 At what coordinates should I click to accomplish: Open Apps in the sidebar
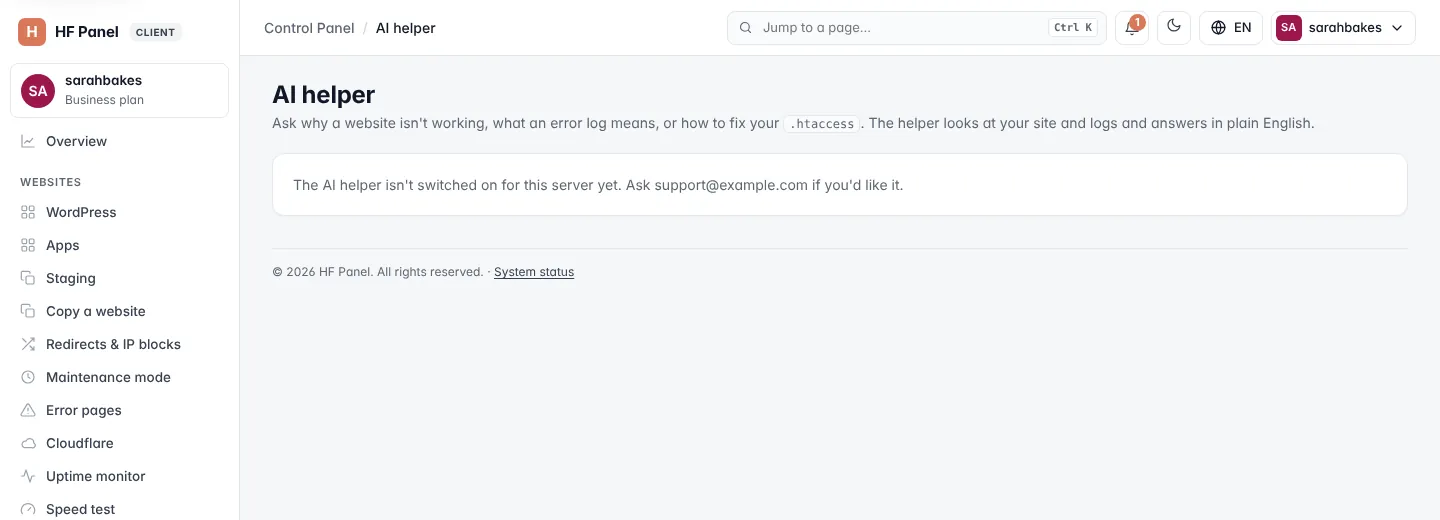click(120, 245)
